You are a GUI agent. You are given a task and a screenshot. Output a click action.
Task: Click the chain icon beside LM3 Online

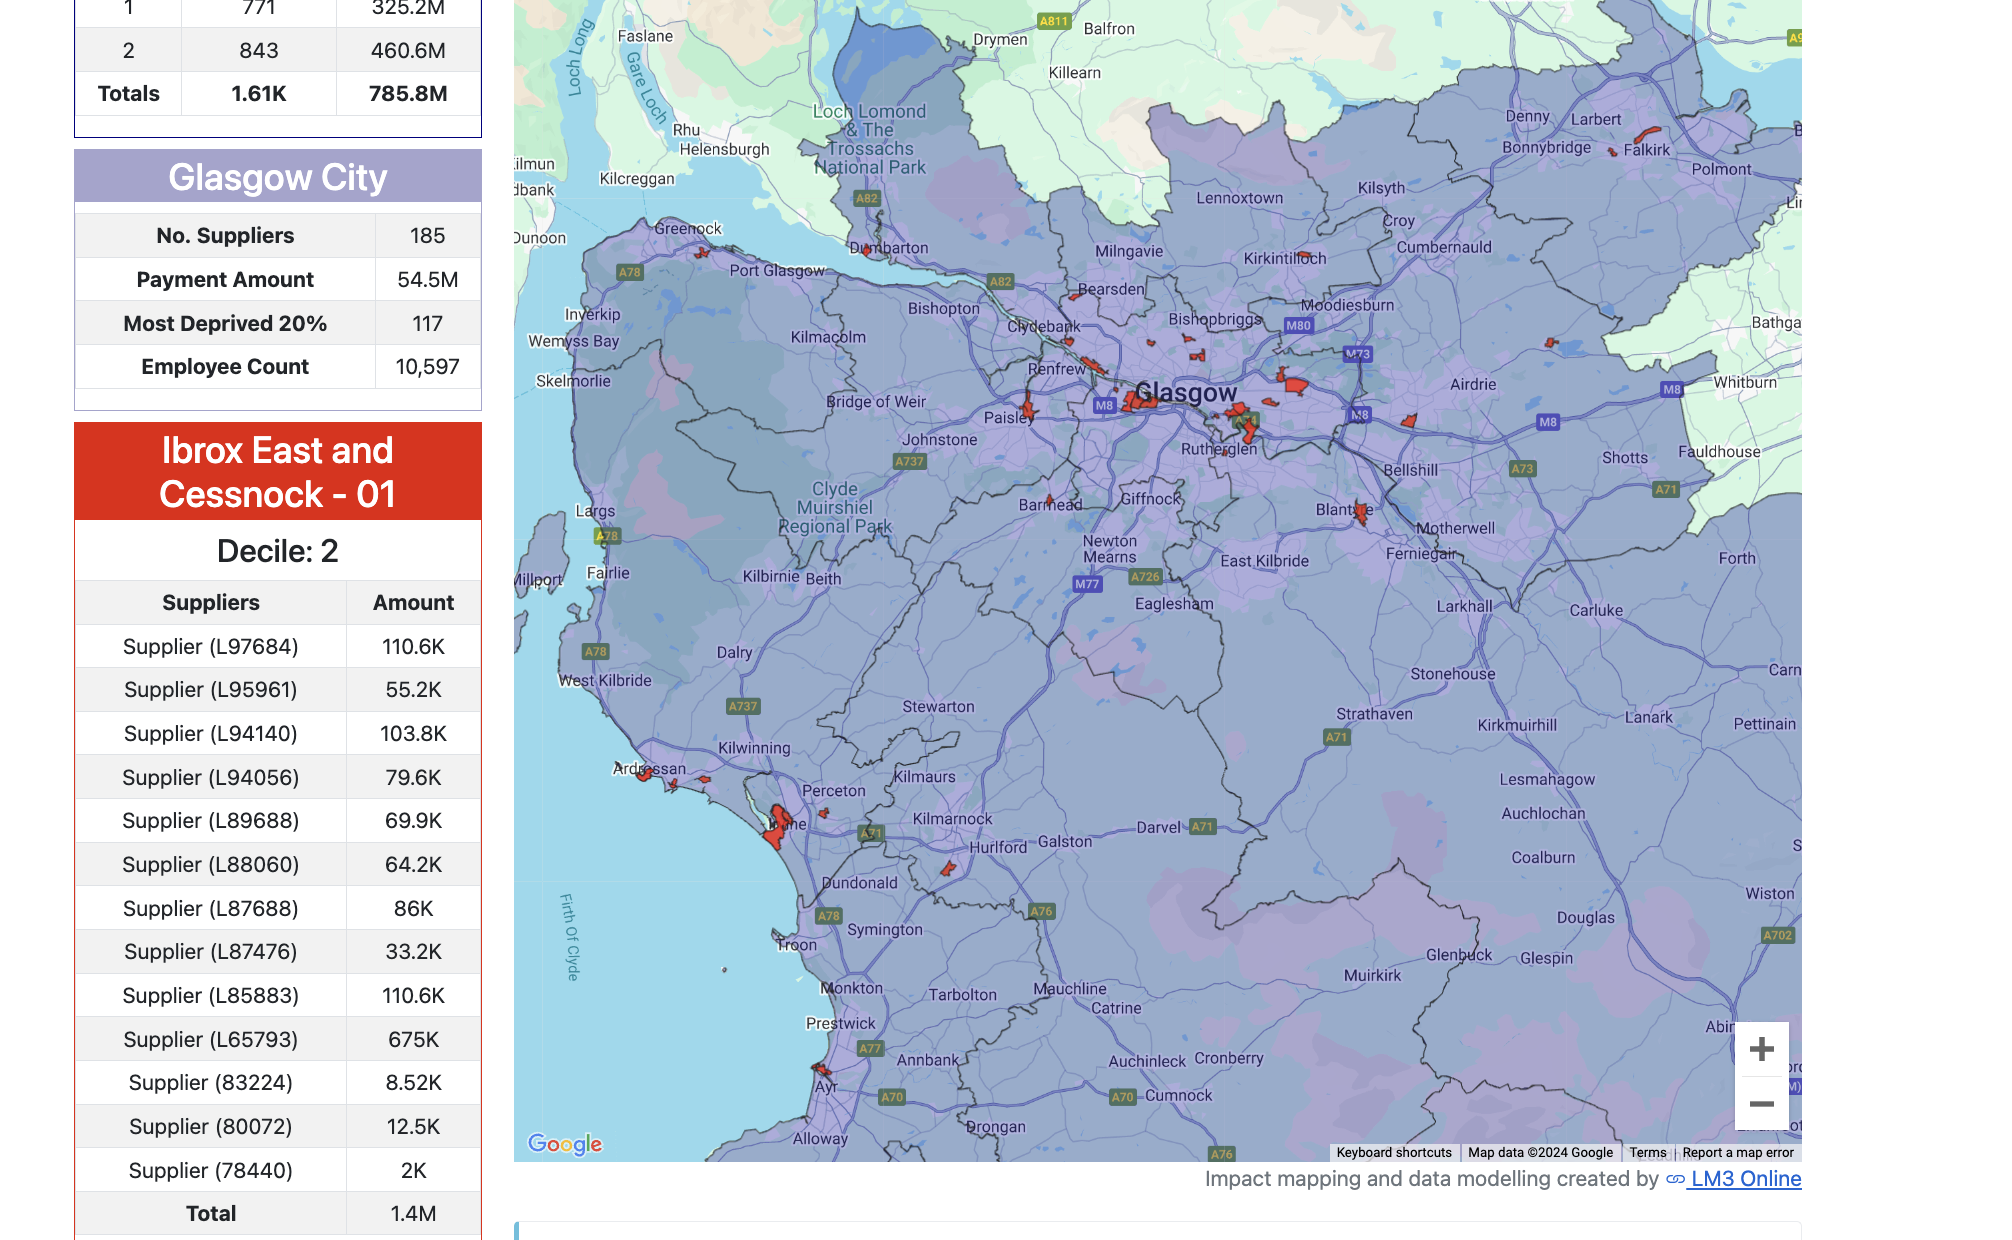[1675, 1180]
